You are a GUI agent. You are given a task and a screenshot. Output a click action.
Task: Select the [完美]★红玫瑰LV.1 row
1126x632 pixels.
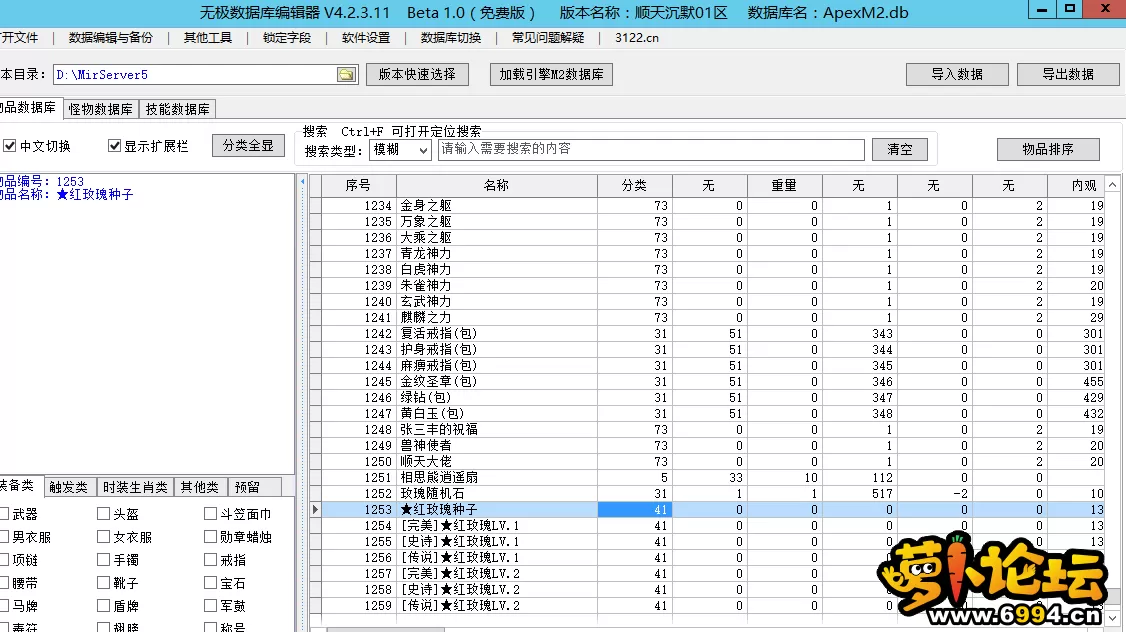pos(707,526)
